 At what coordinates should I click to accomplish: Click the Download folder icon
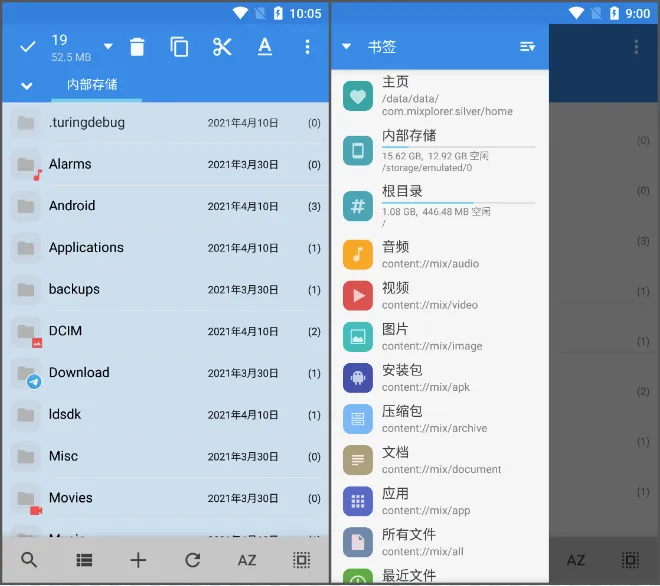(x=26, y=373)
